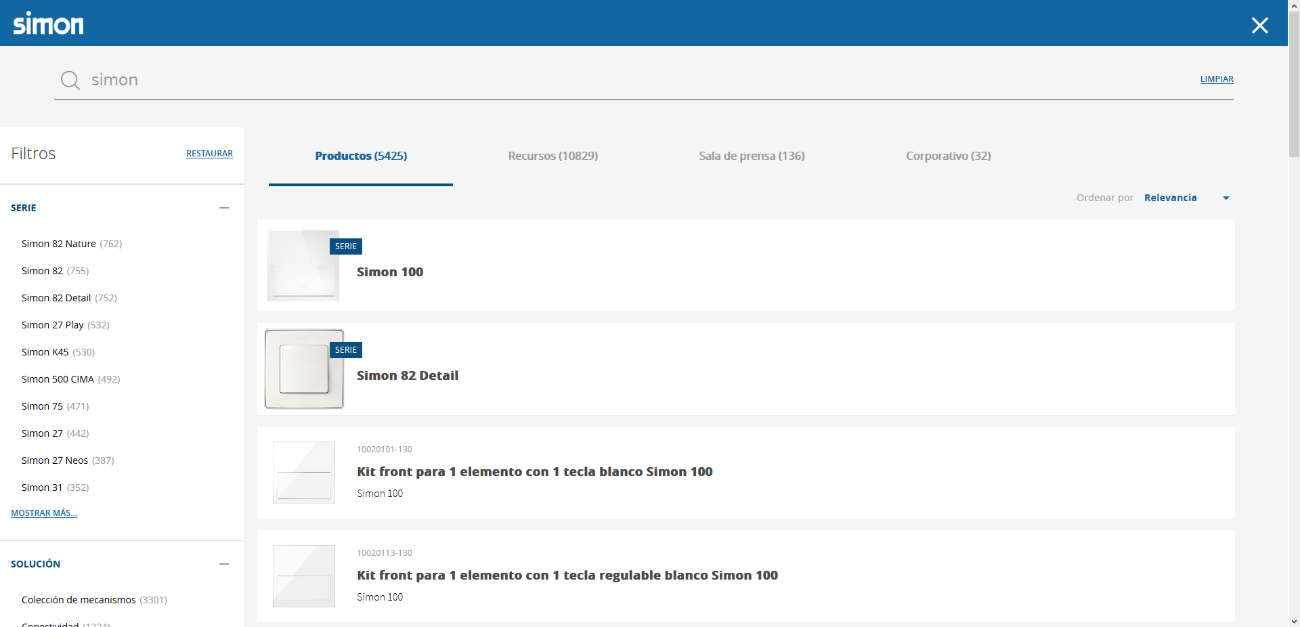Click Simon 82 Detail switch thumbnail
The width and height of the screenshot is (1300, 627).
click(304, 369)
